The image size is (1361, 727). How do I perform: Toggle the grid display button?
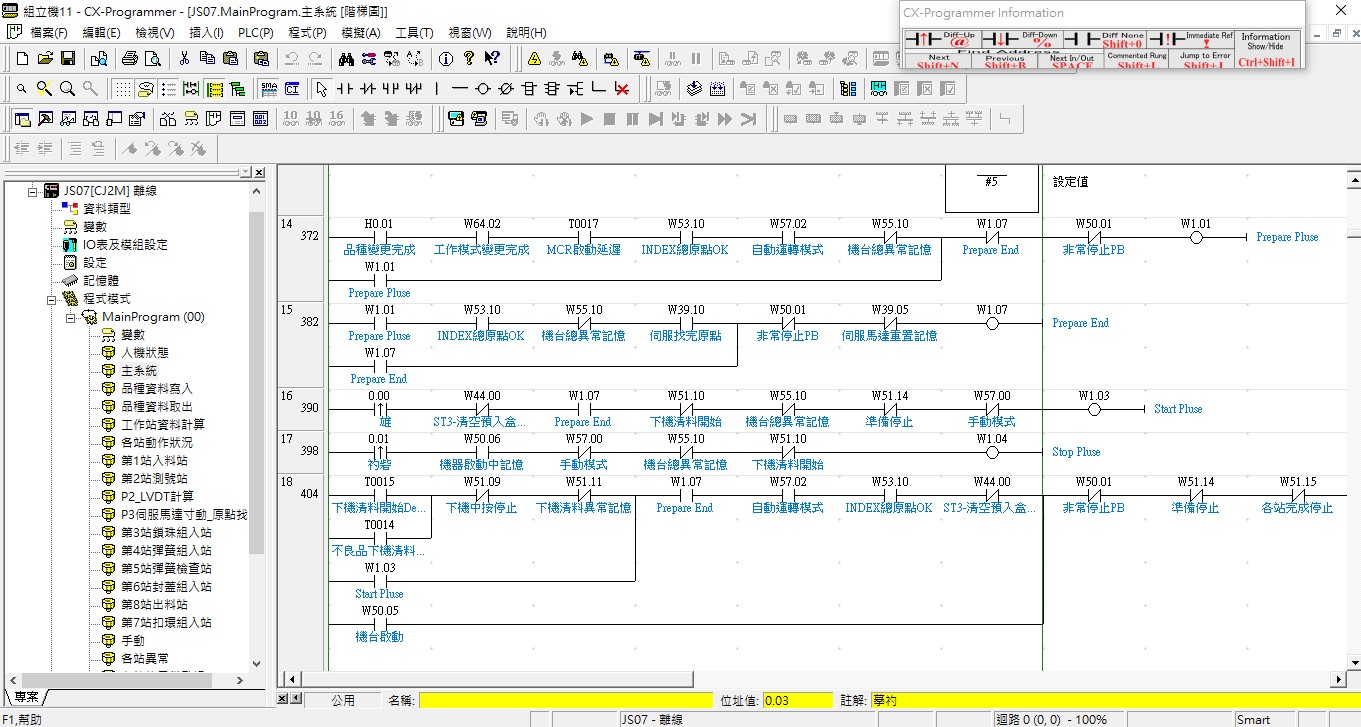point(122,89)
